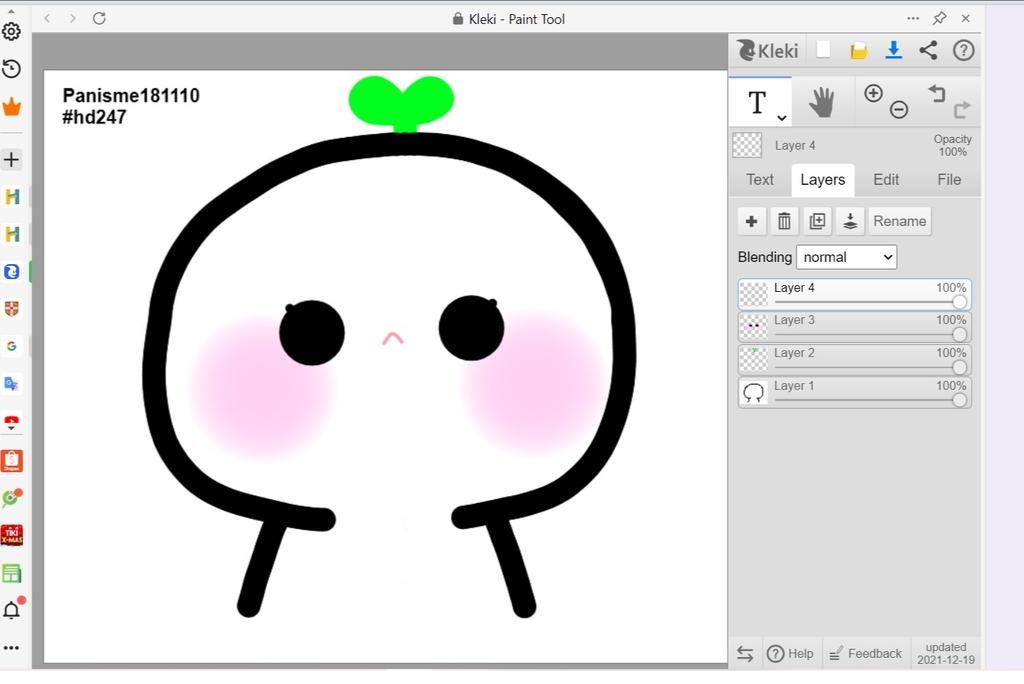Expand the tool chooser arrow beside Text tool
This screenshot has width=1024, height=684.
(782, 118)
